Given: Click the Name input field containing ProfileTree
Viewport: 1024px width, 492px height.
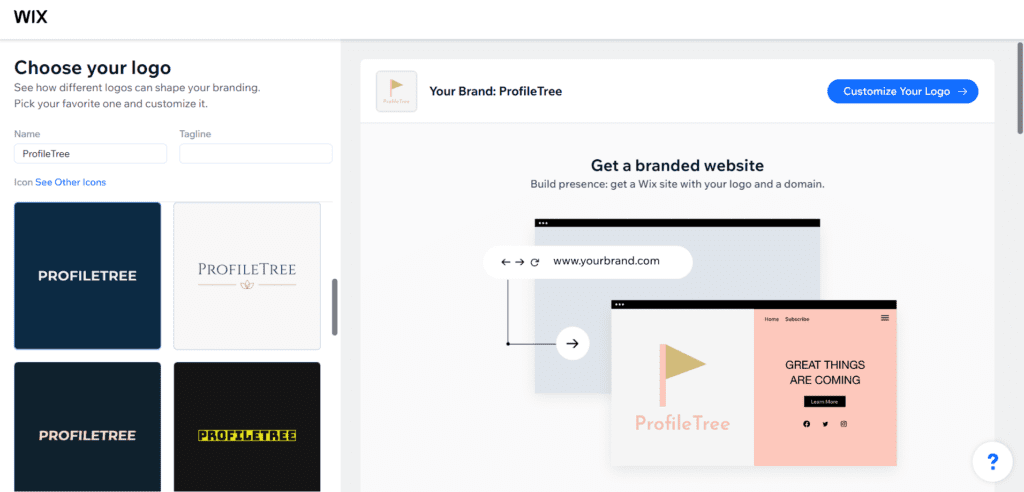Looking at the screenshot, I should [90, 154].
